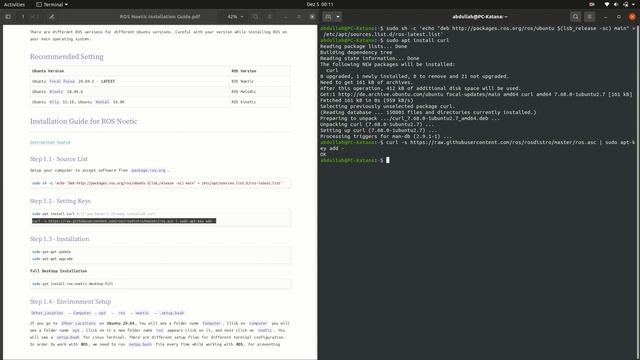Click the 'Ubuntu Version' table header

click(x=48, y=71)
